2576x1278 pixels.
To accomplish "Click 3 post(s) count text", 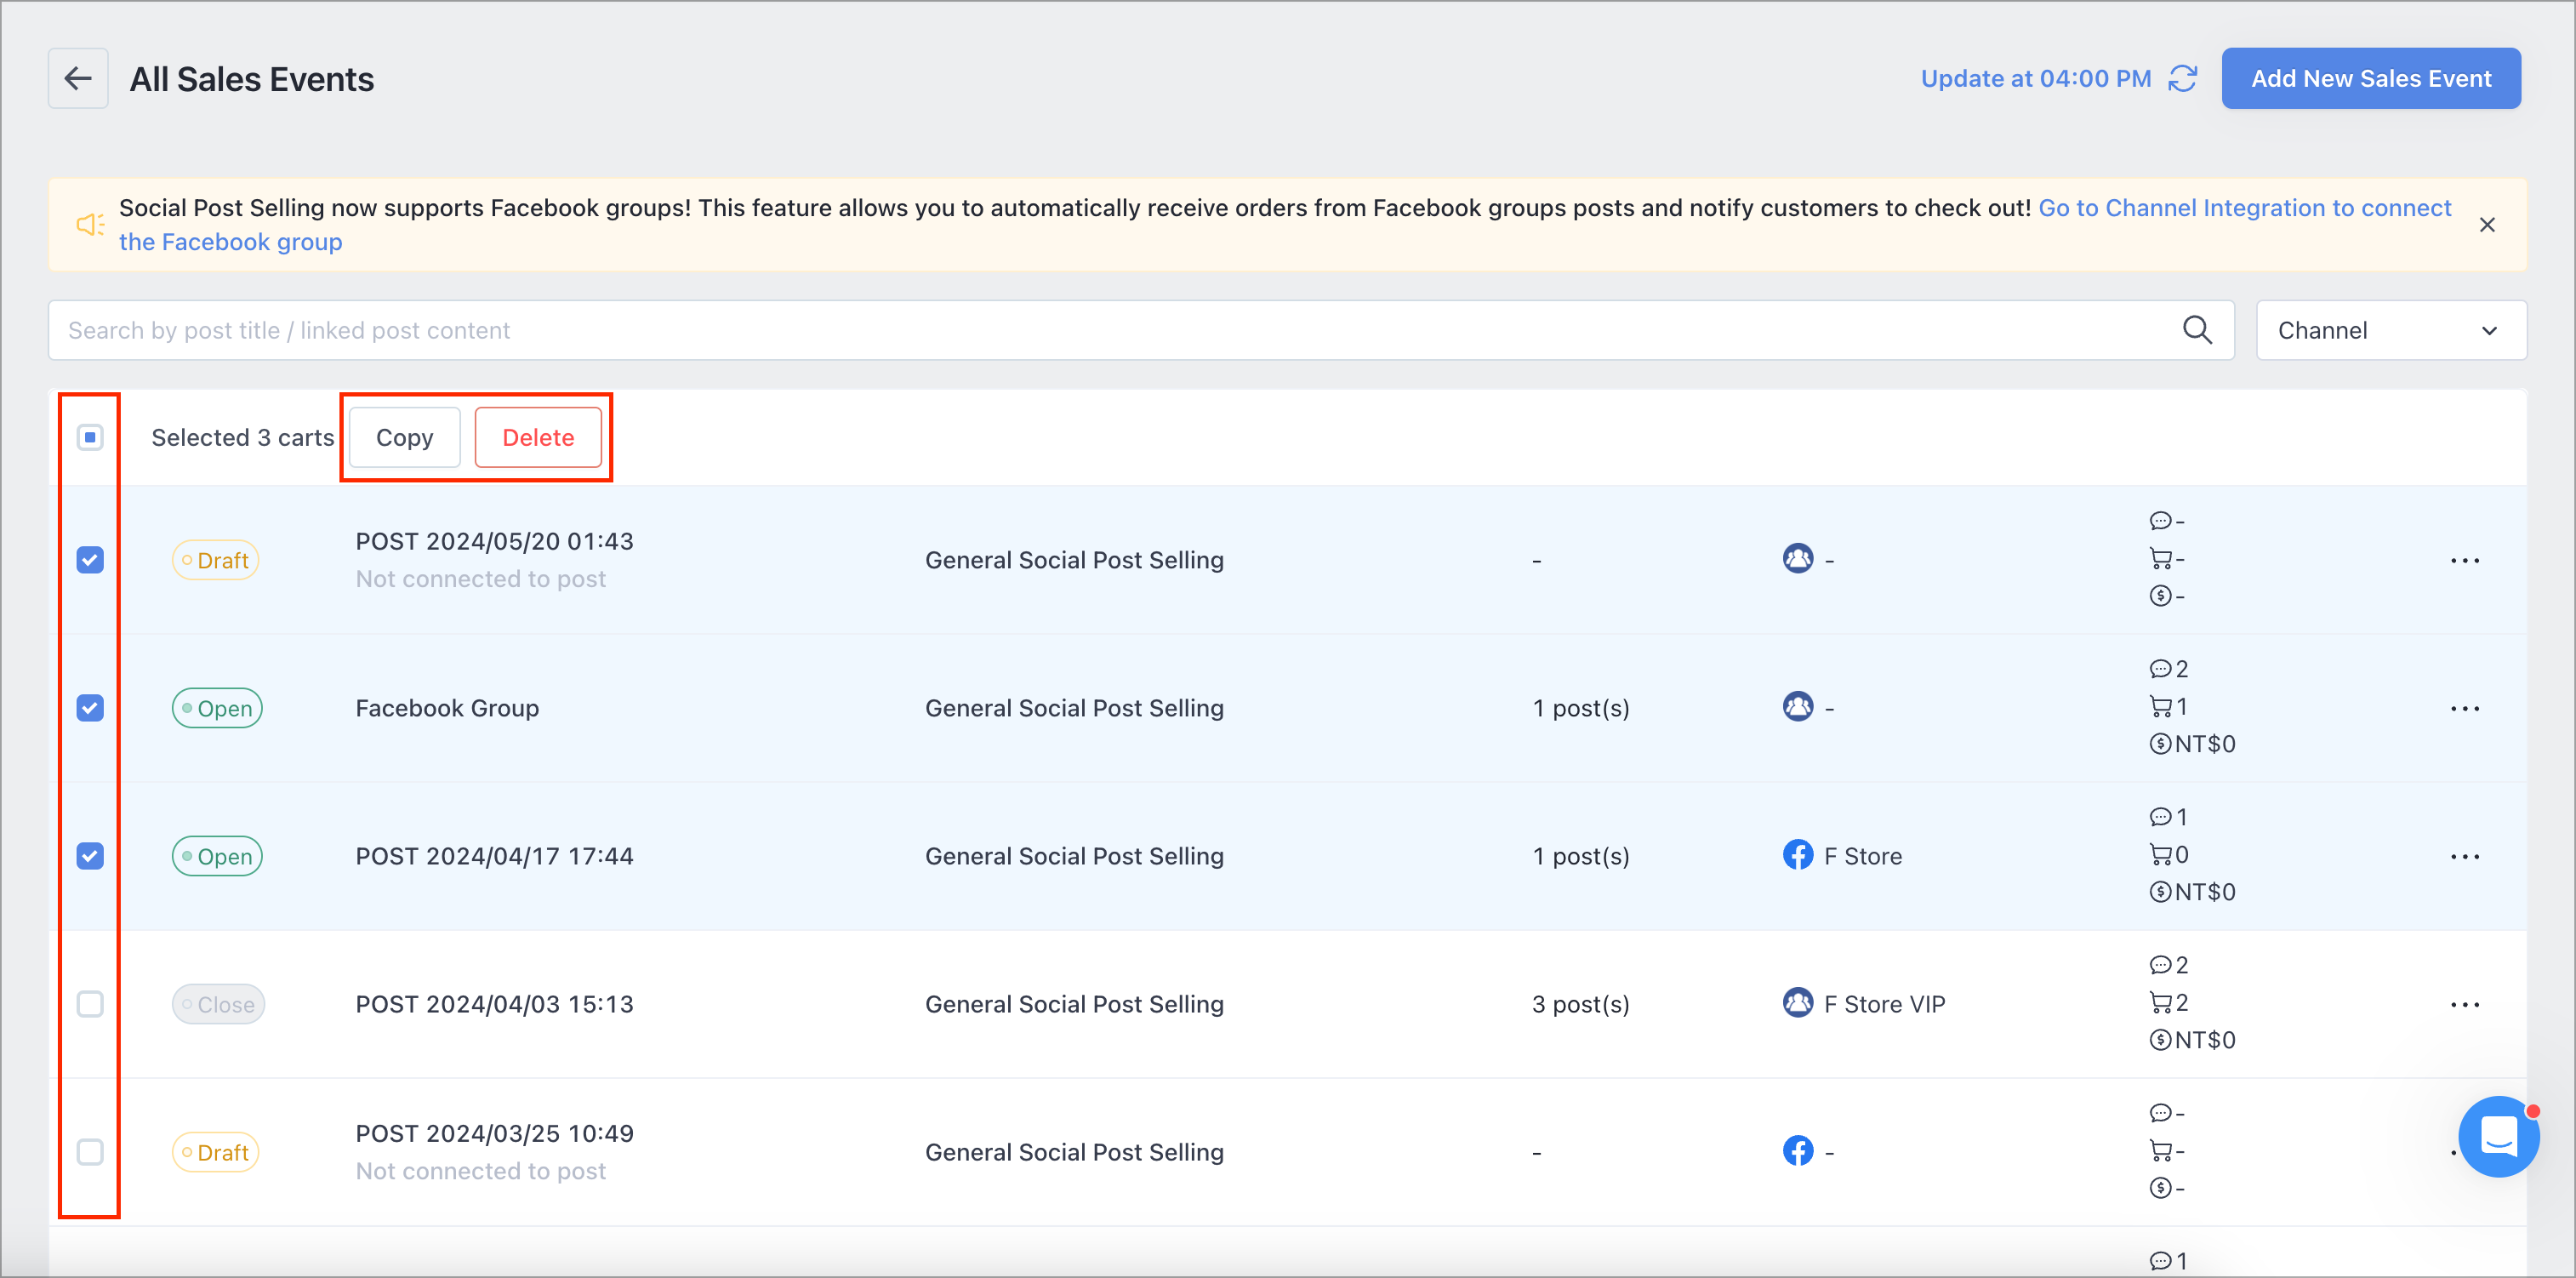I will tap(1580, 1004).
